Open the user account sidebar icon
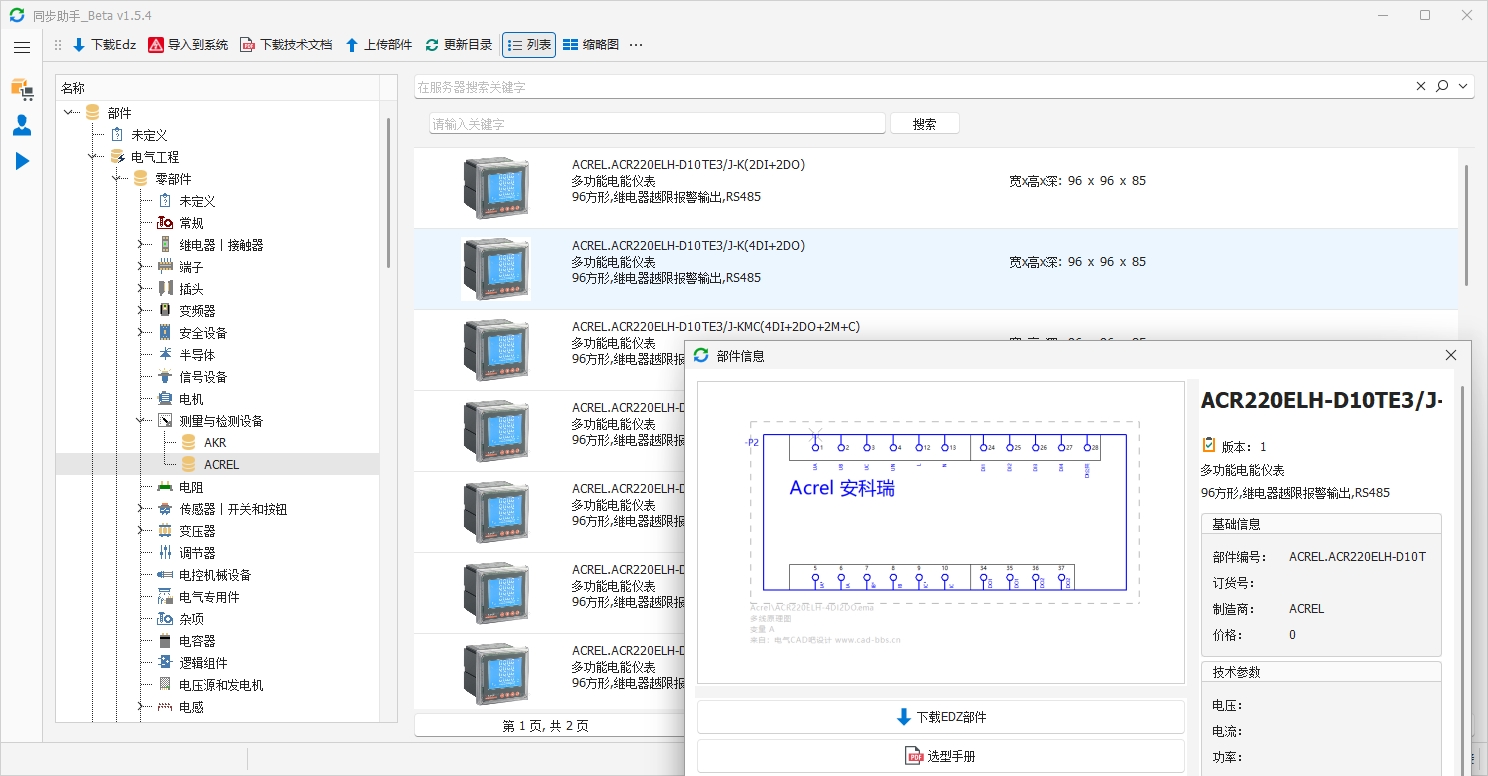Screen dimensions: 1488x776 tap(22, 125)
